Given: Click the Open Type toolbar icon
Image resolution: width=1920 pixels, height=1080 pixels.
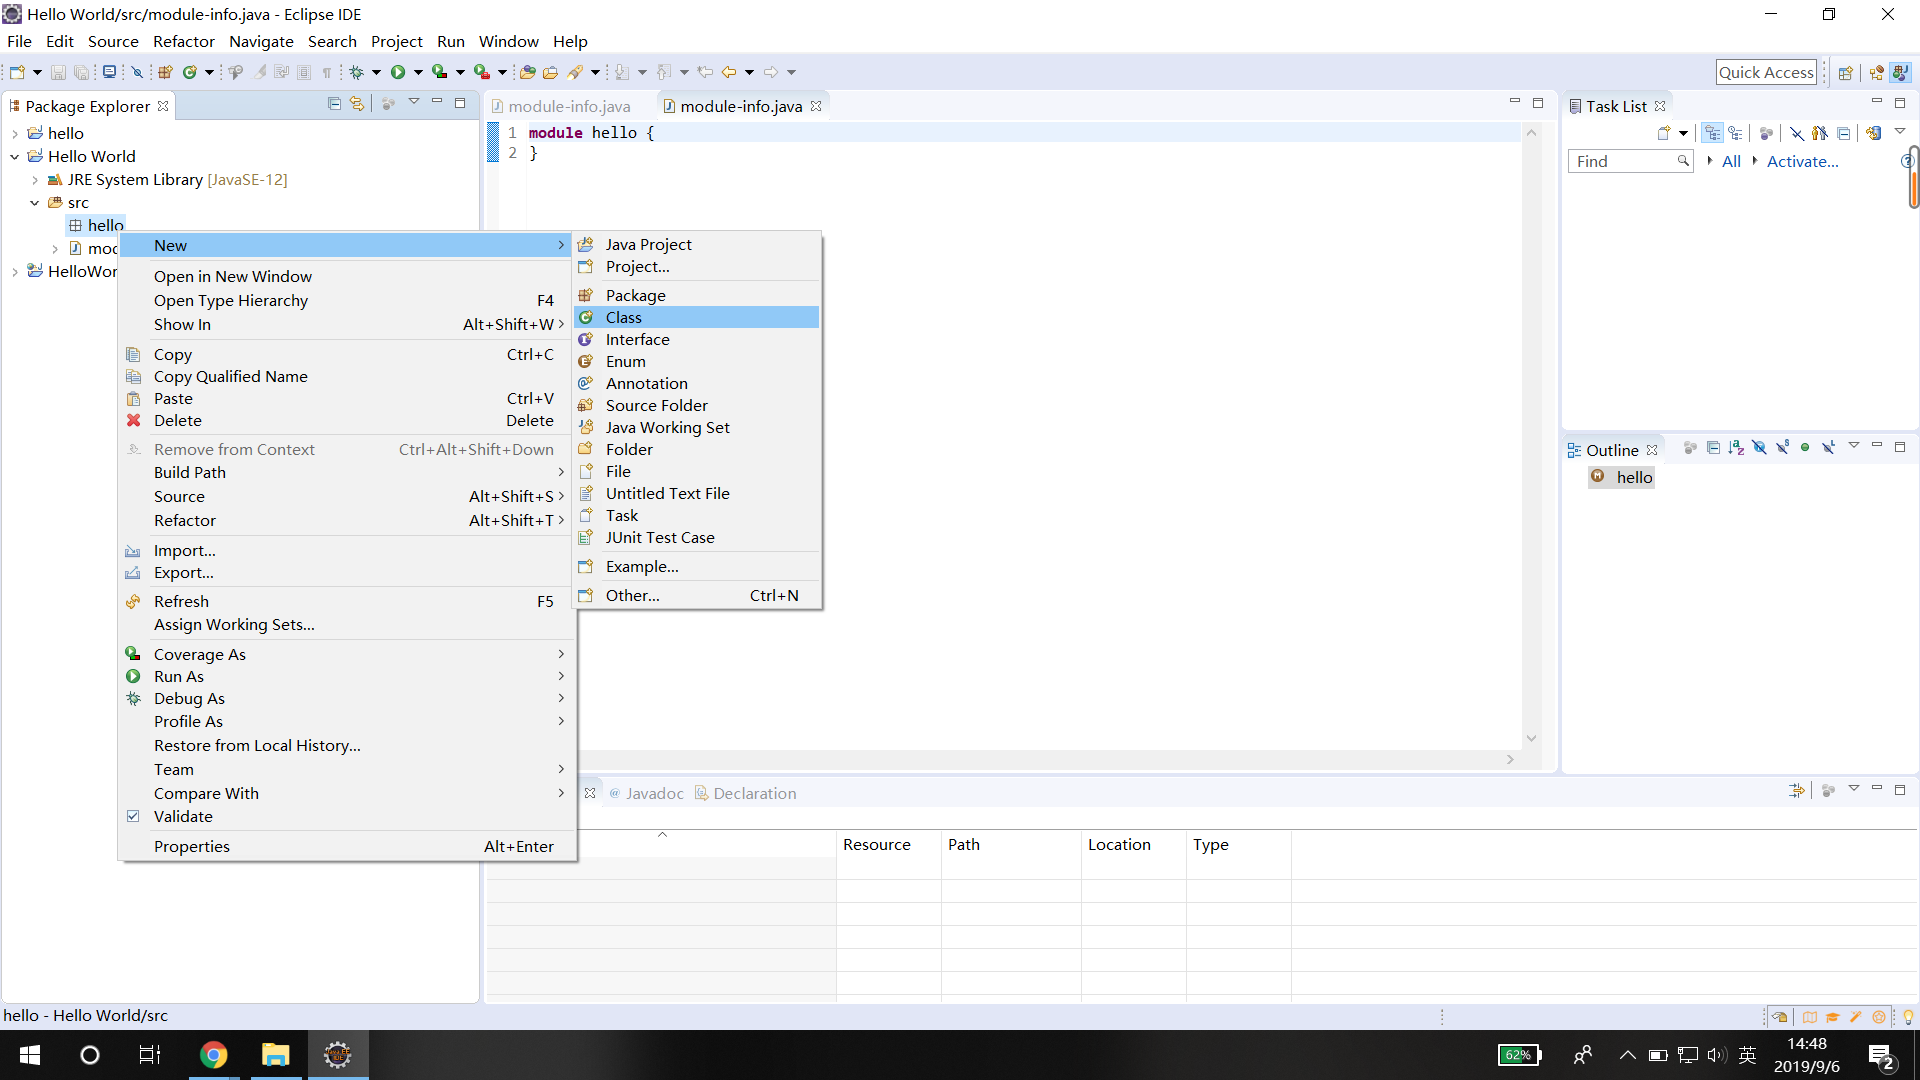Looking at the screenshot, I should pyautogui.click(x=527, y=72).
